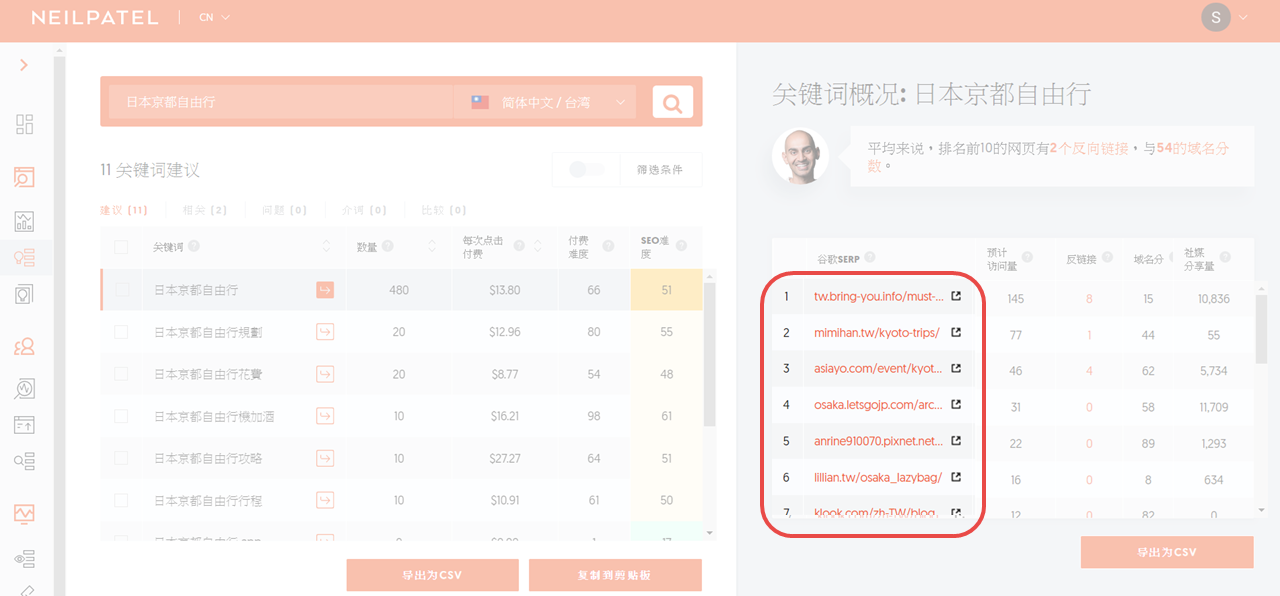Click the keyword search field 日本京都自由行

tap(280, 102)
